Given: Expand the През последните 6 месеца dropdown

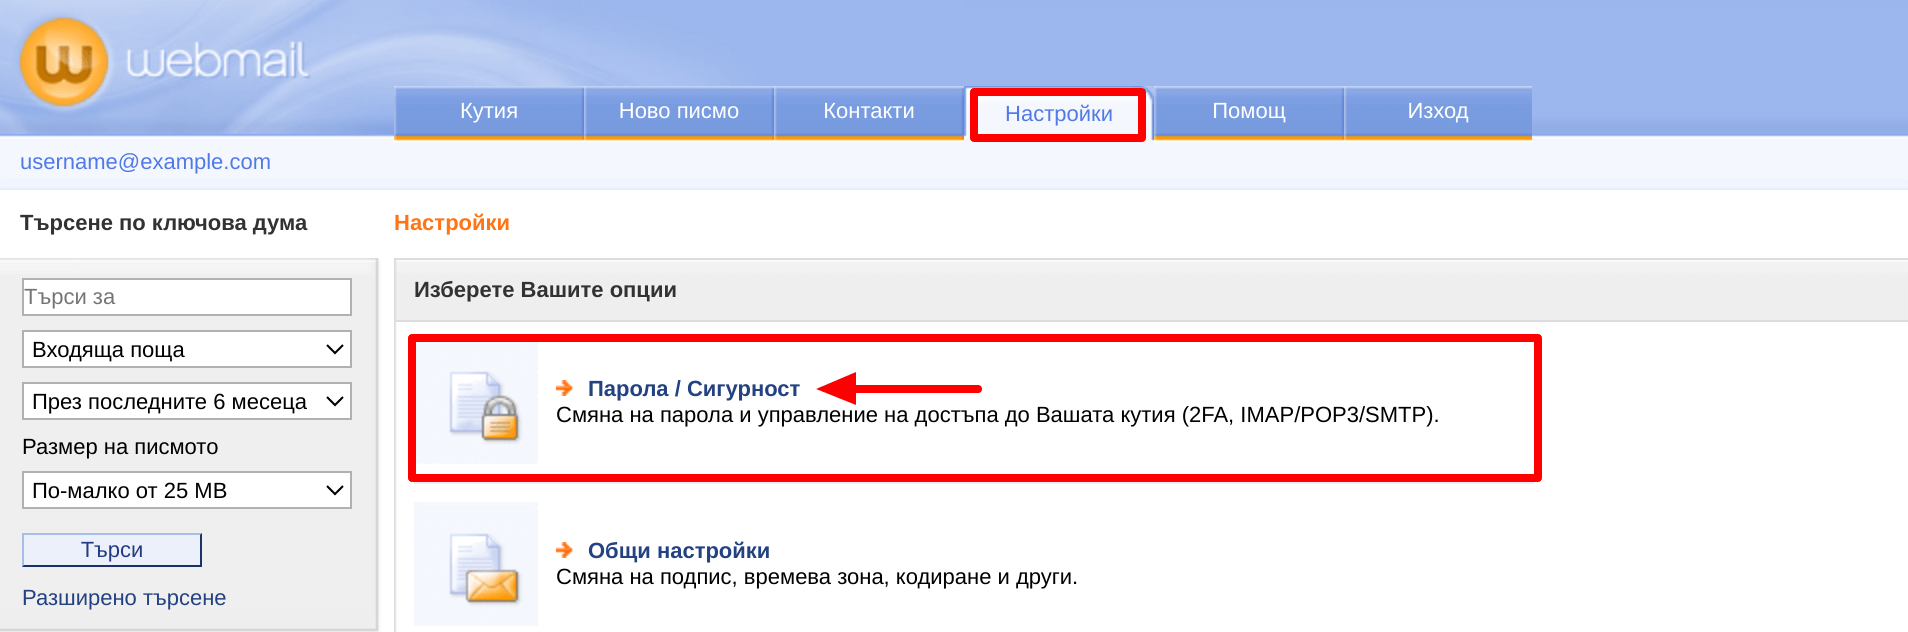Looking at the screenshot, I should pos(187,401).
